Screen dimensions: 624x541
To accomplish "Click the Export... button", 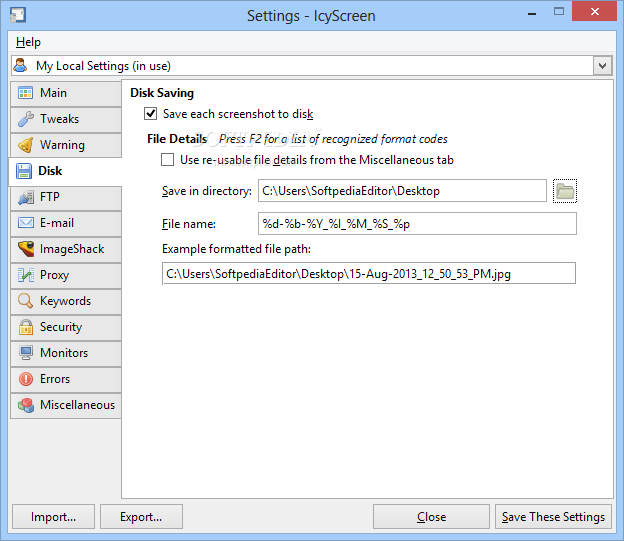I will point(141,517).
